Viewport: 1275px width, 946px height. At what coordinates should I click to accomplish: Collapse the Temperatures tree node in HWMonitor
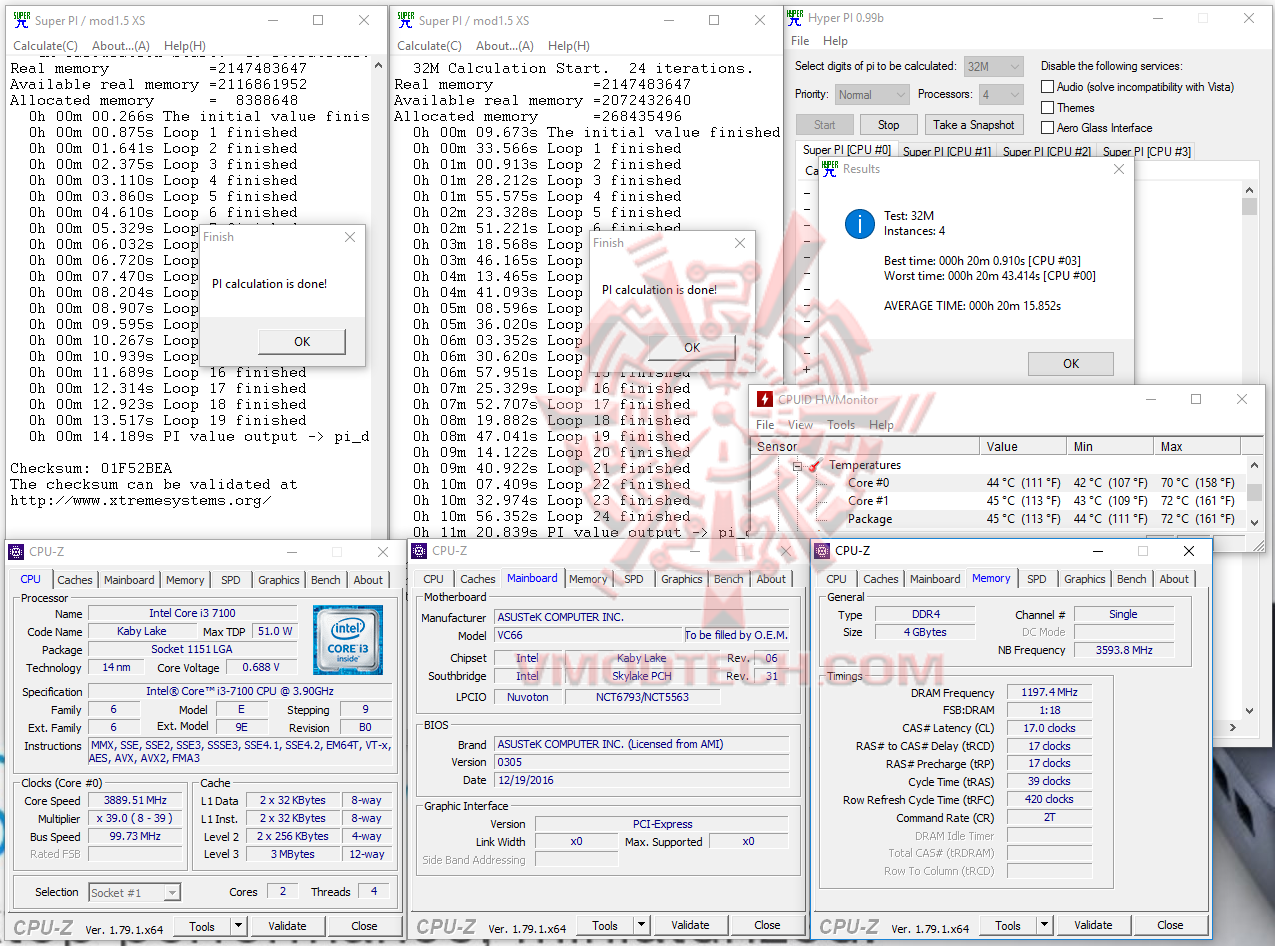797,465
